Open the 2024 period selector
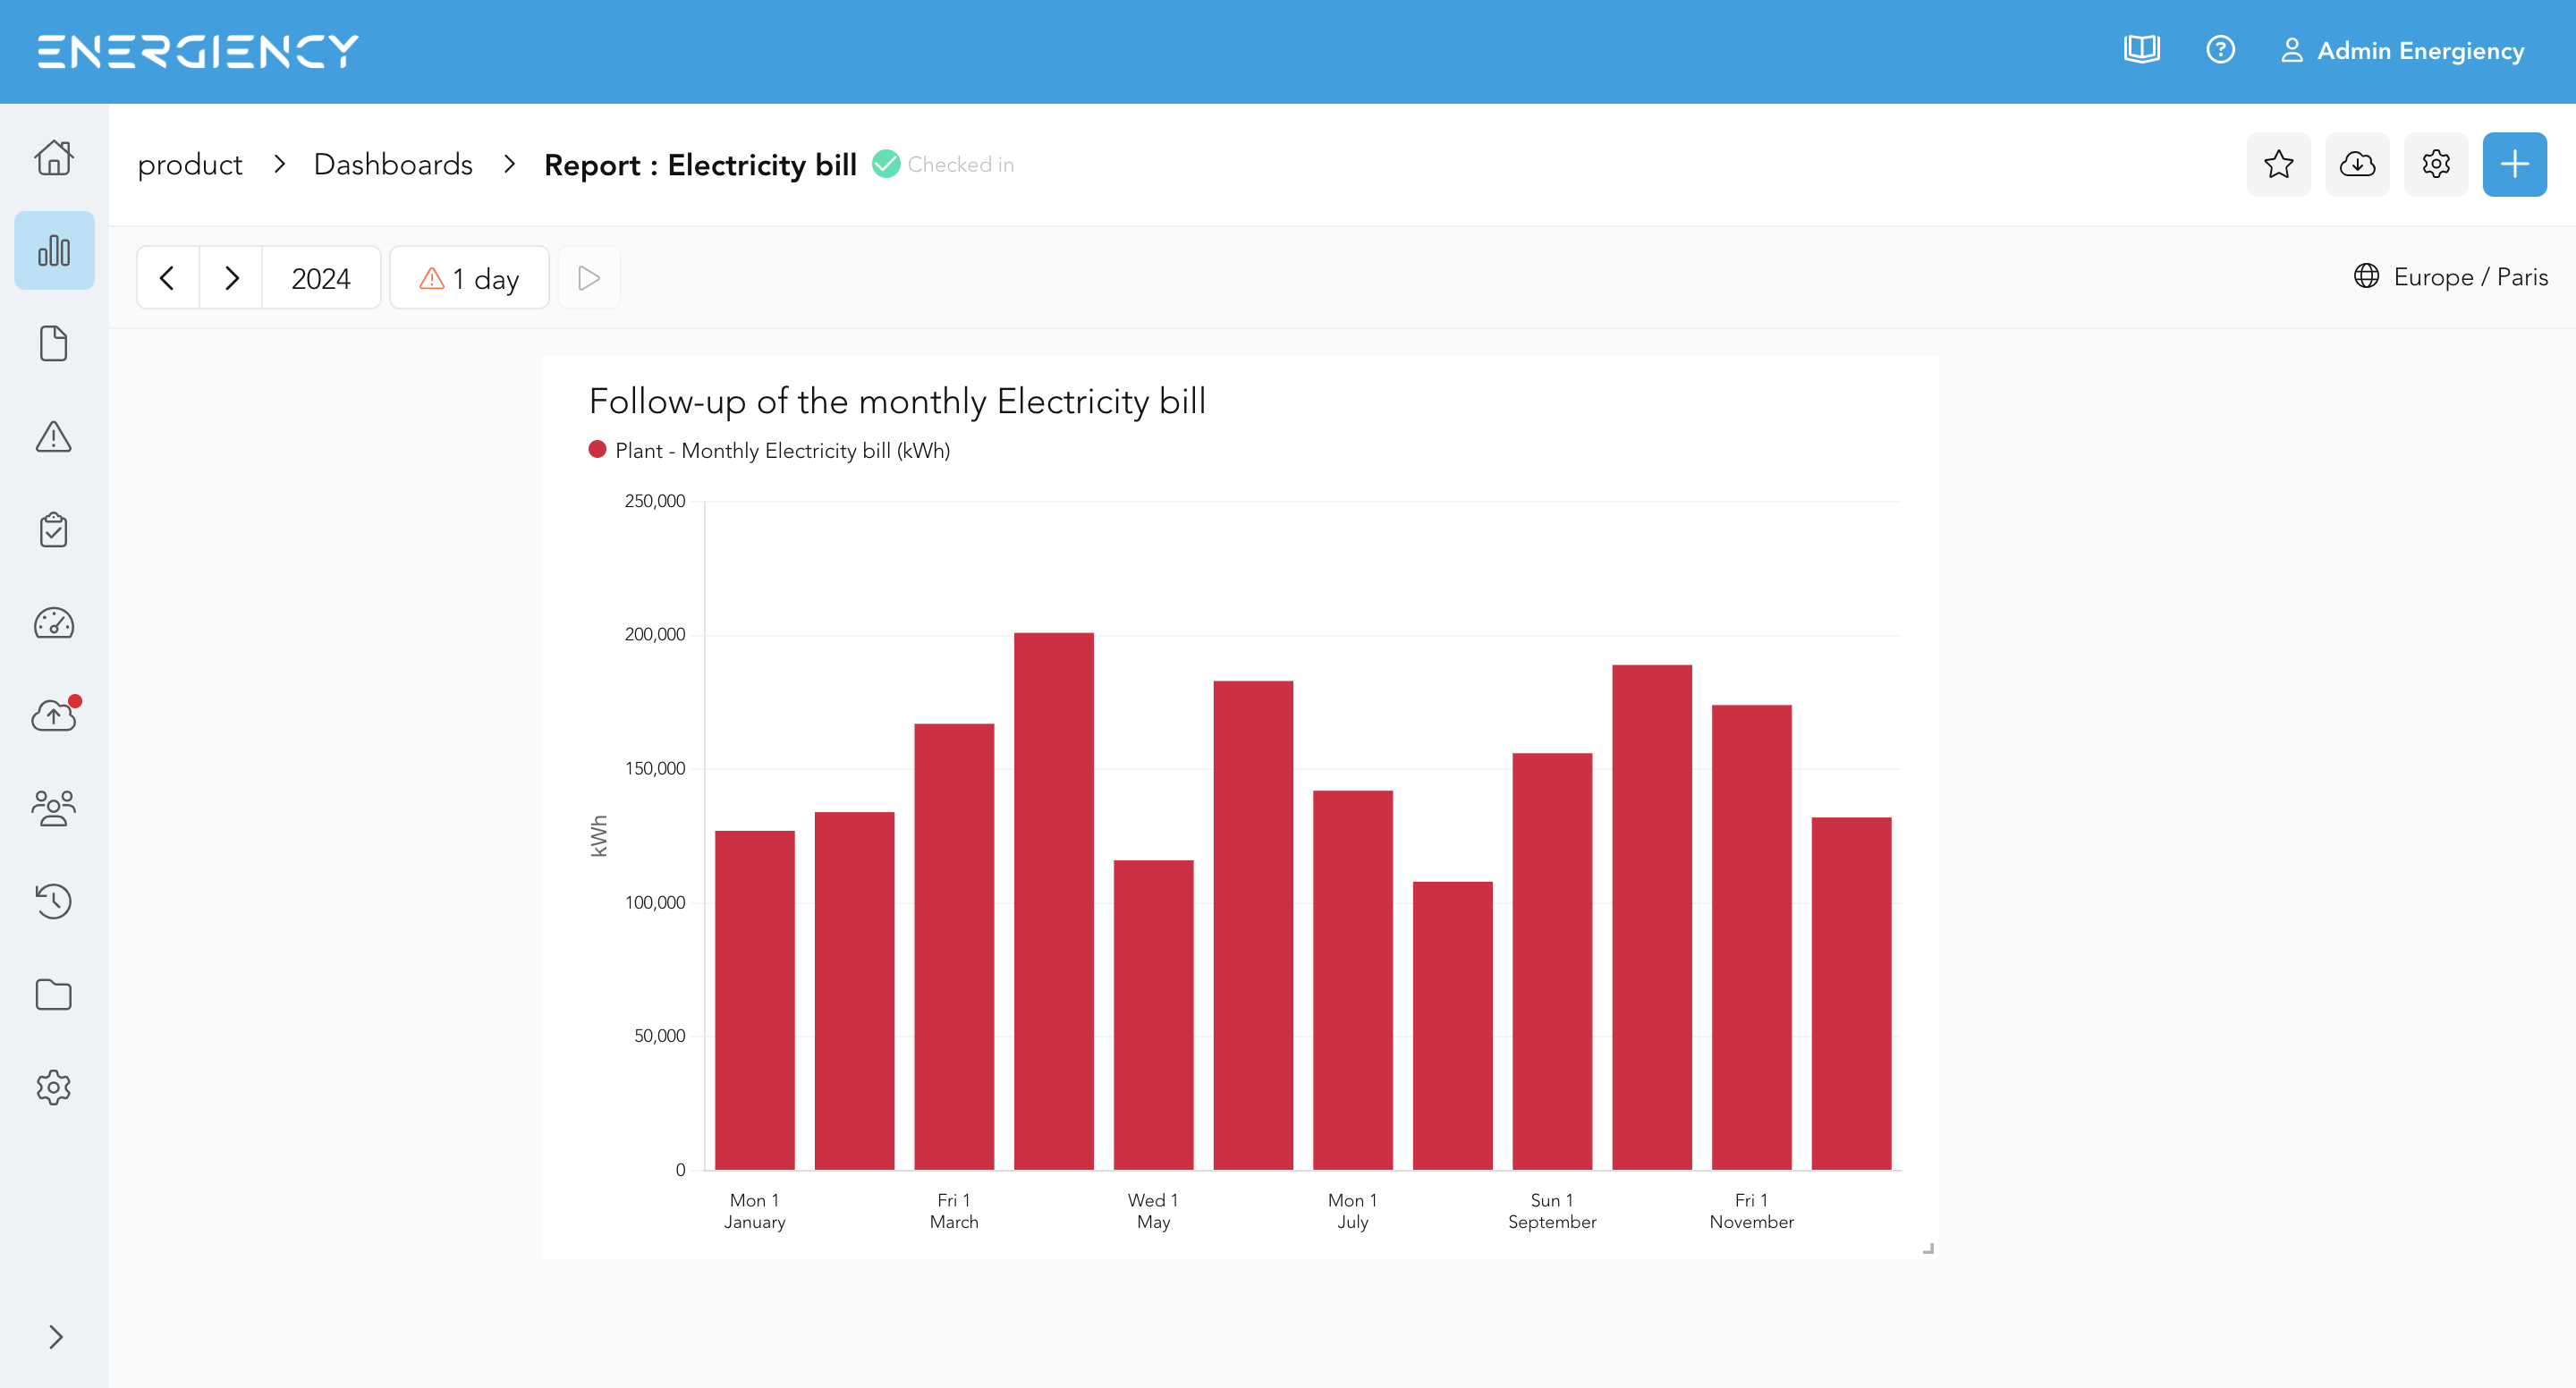 (321, 278)
